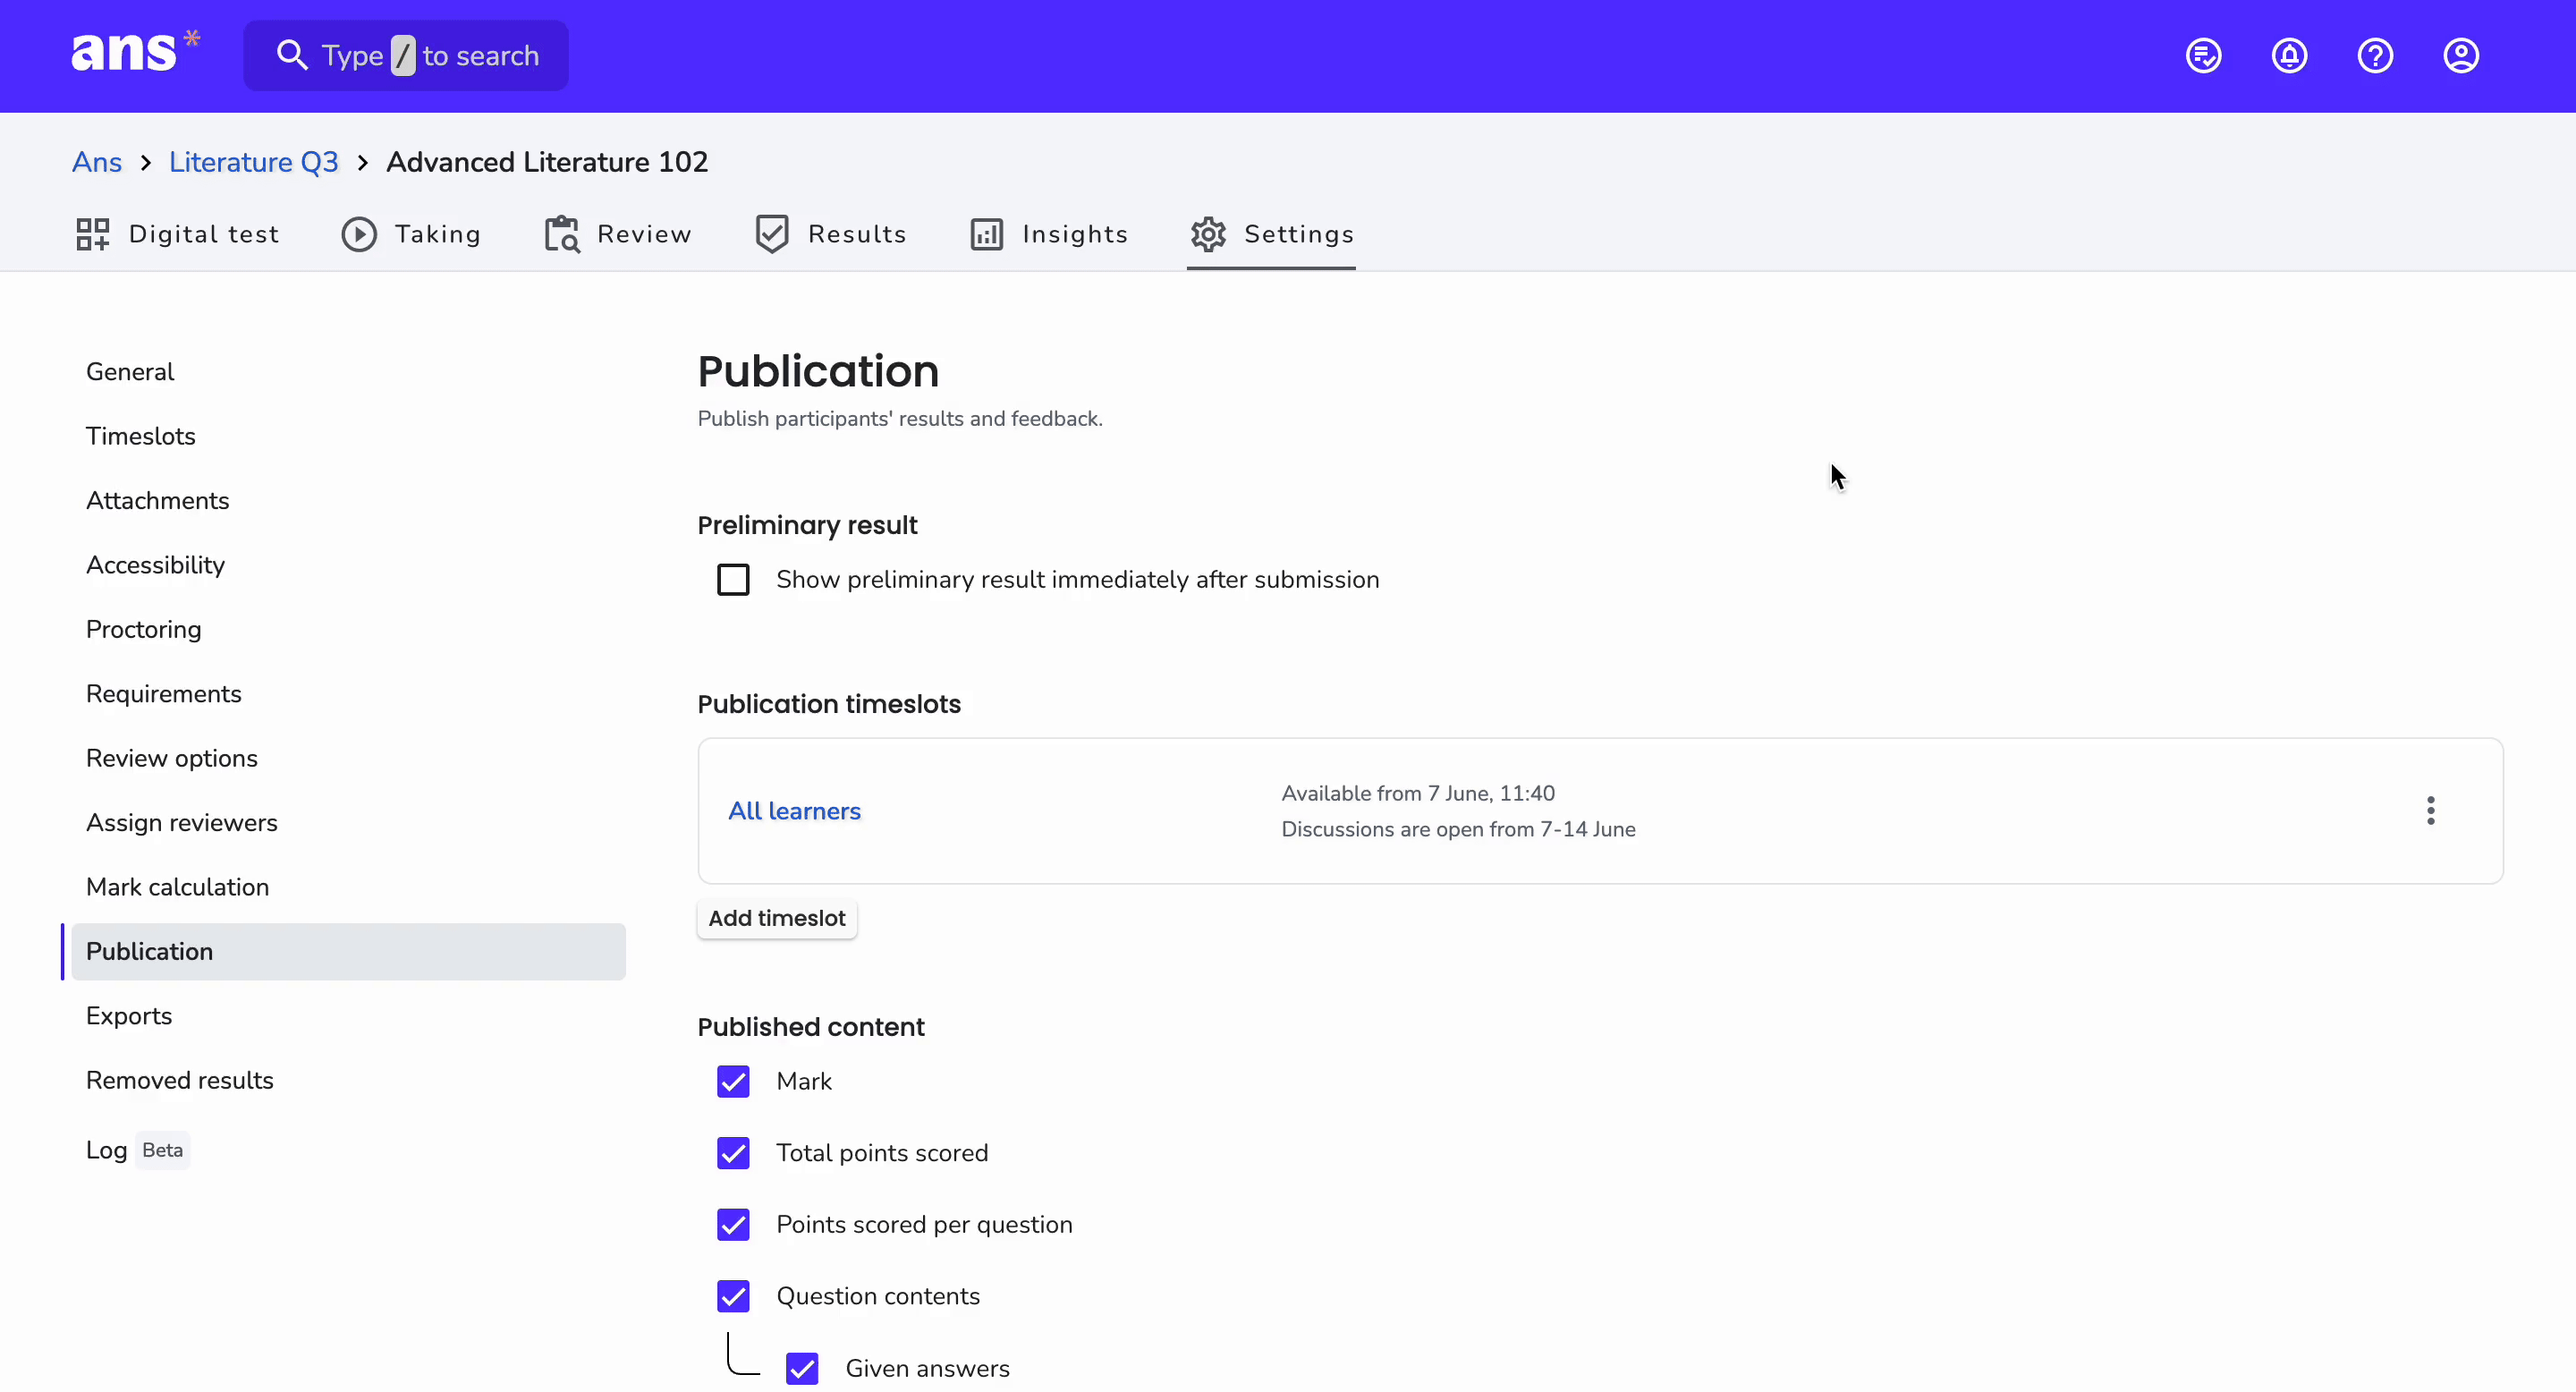Open the All learners timeslot options menu
Image resolution: width=2576 pixels, height=1392 pixels.
[2430, 810]
